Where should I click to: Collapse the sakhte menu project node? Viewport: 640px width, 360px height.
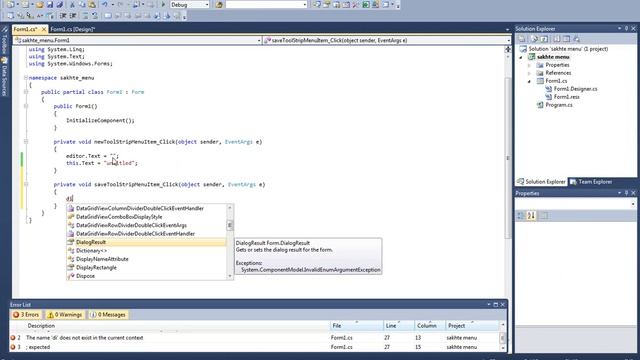pyautogui.click(x=521, y=57)
